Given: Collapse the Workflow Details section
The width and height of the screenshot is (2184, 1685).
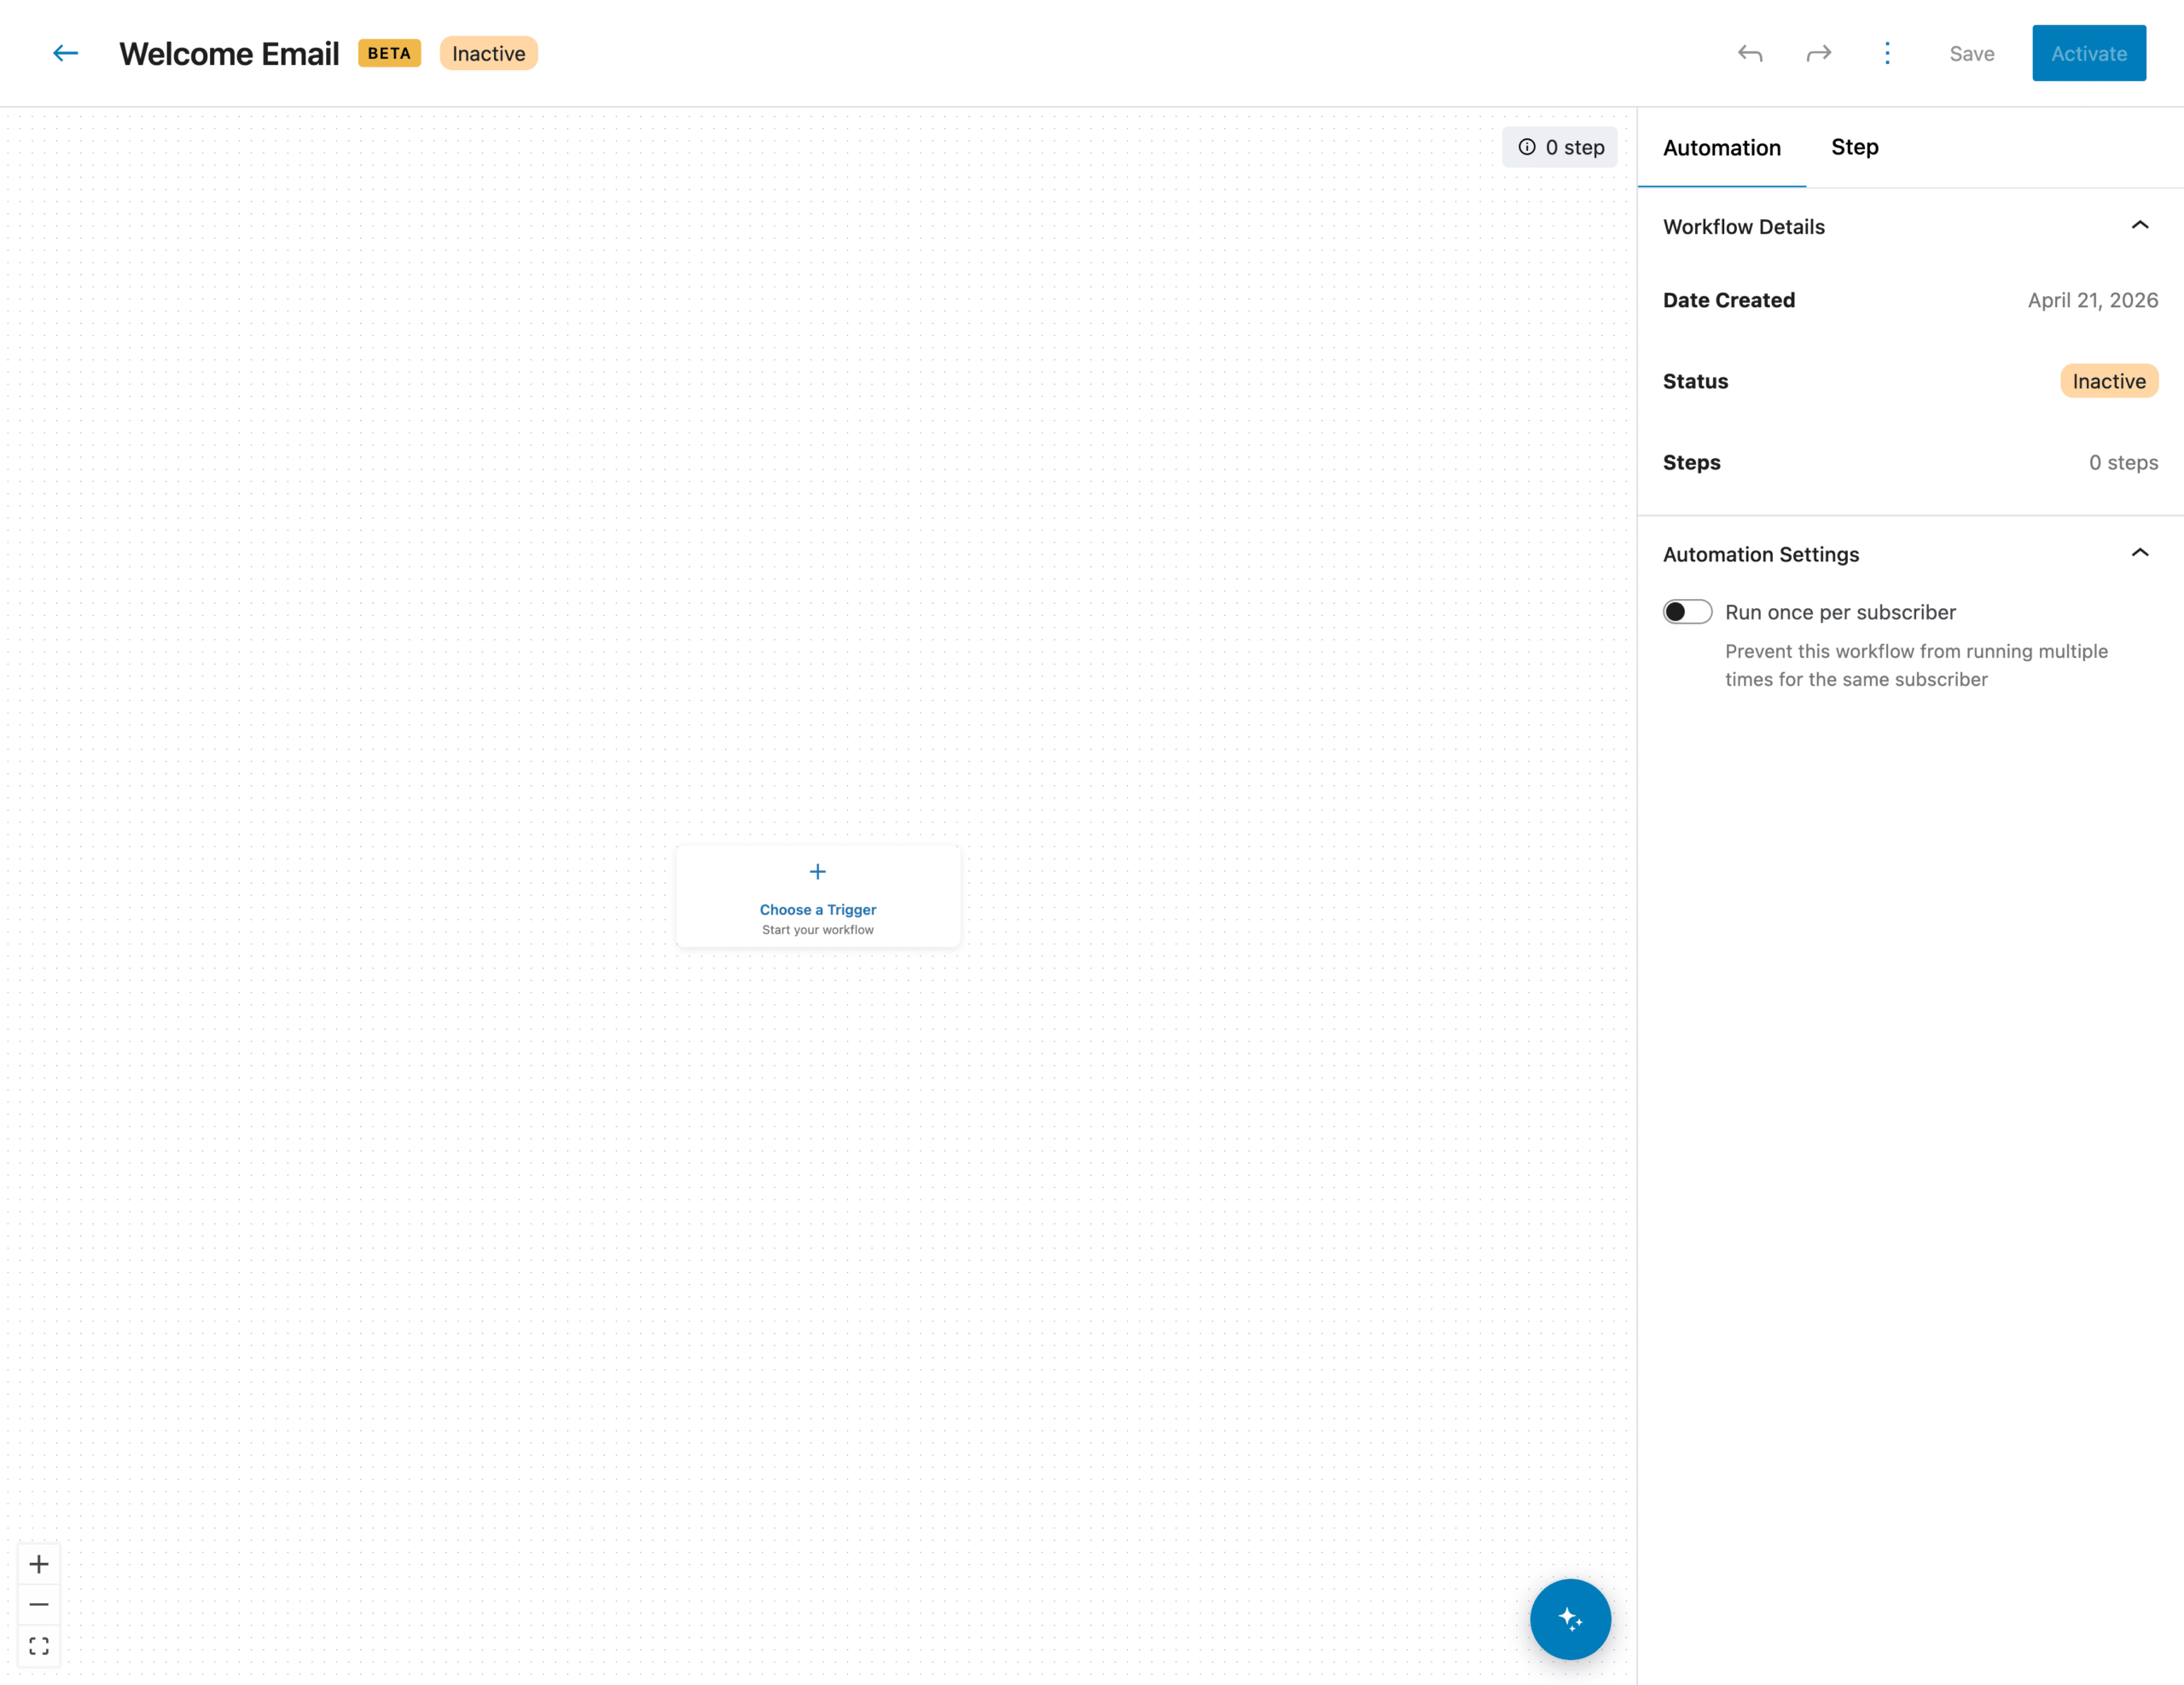Looking at the screenshot, I should point(2140,225).
